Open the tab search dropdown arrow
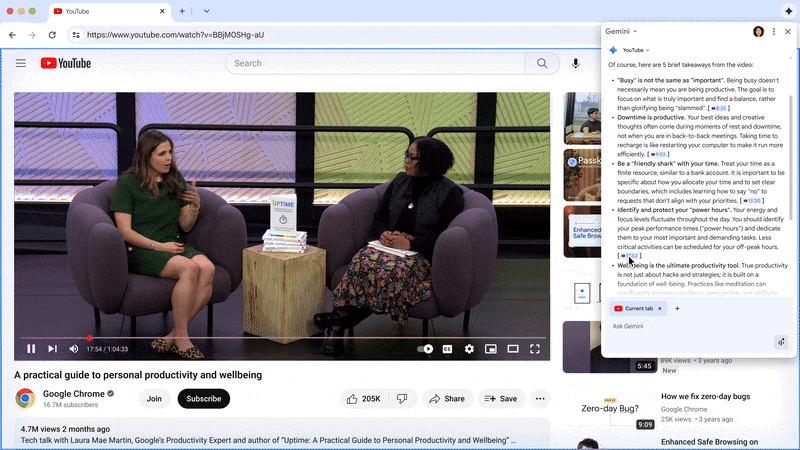 [206, 11]
